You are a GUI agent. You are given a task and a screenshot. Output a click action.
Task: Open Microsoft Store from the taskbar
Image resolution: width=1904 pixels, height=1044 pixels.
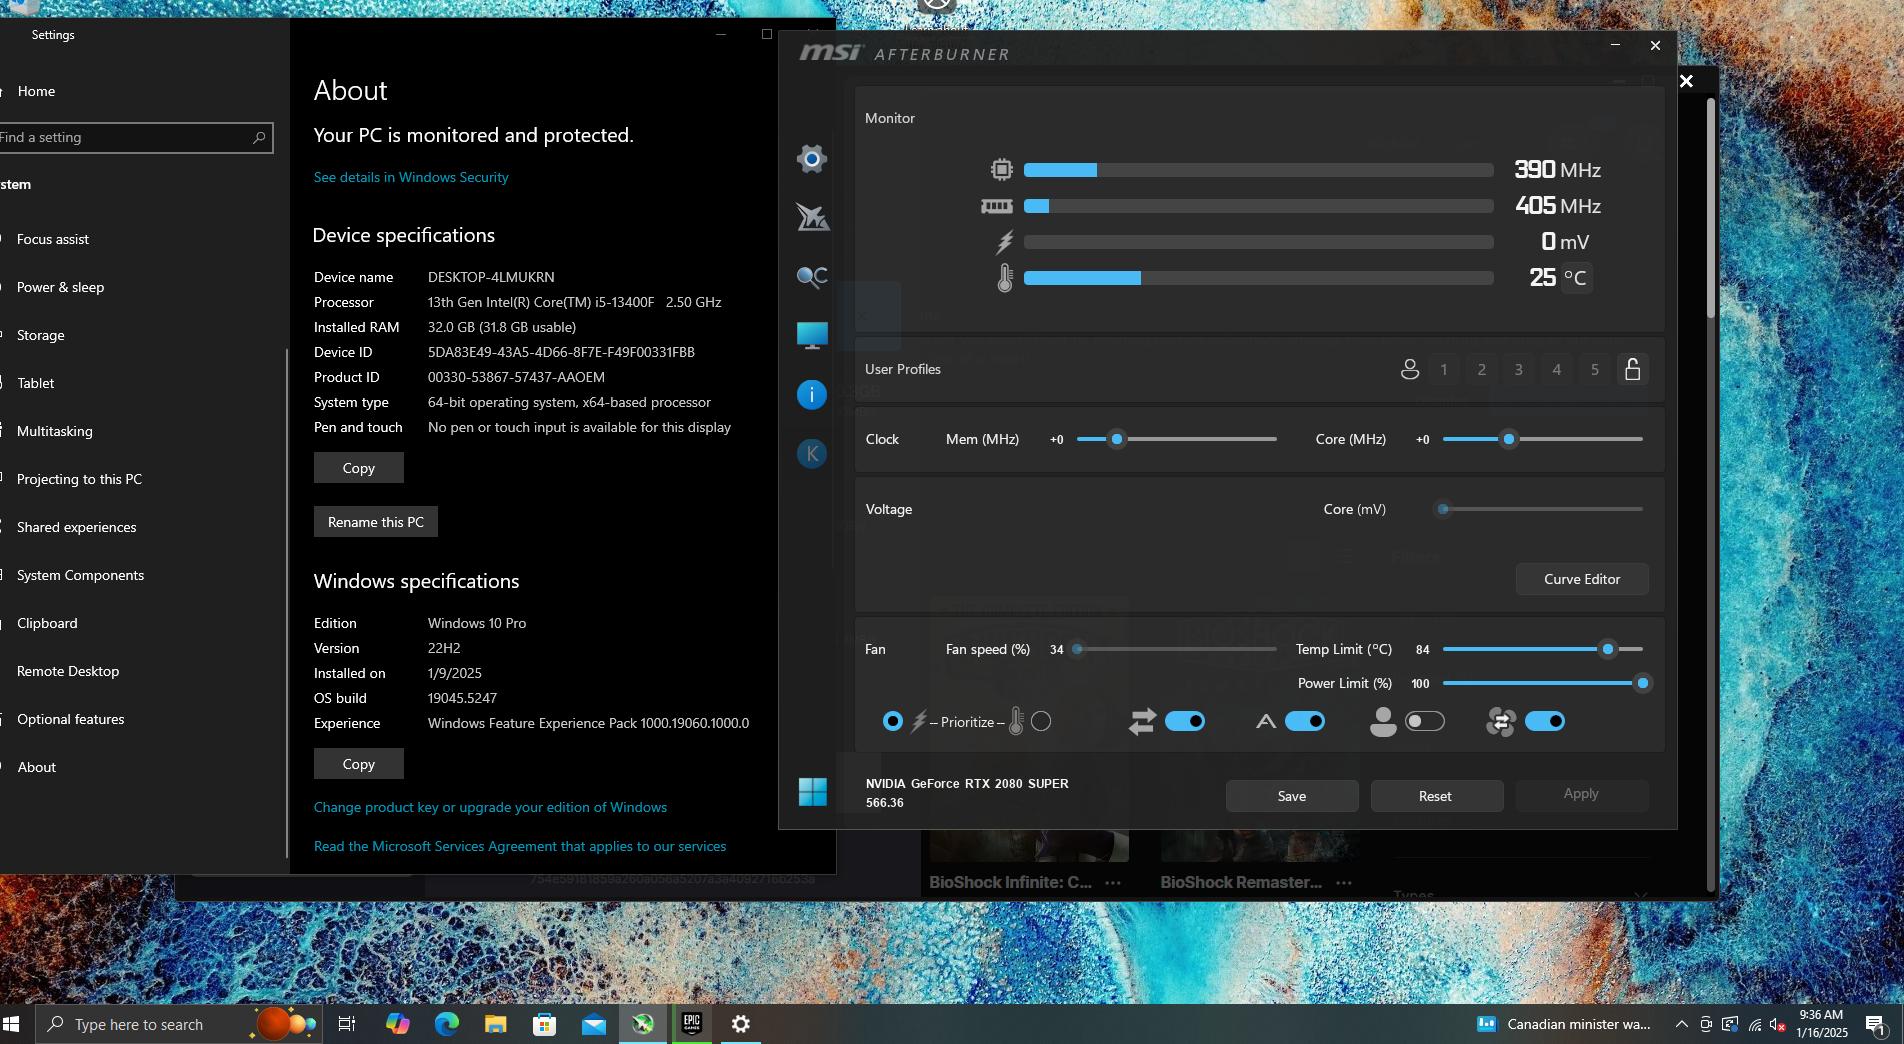tap(544, 1024)
